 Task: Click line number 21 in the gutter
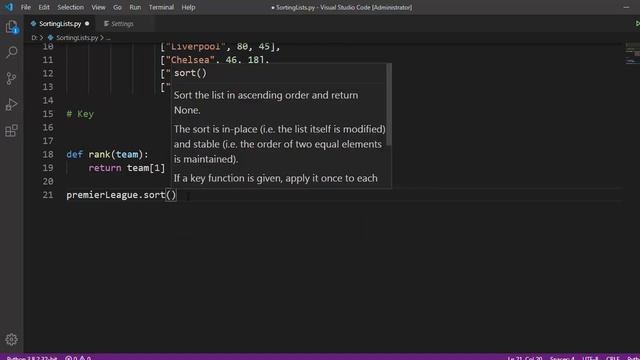[48, 195]
